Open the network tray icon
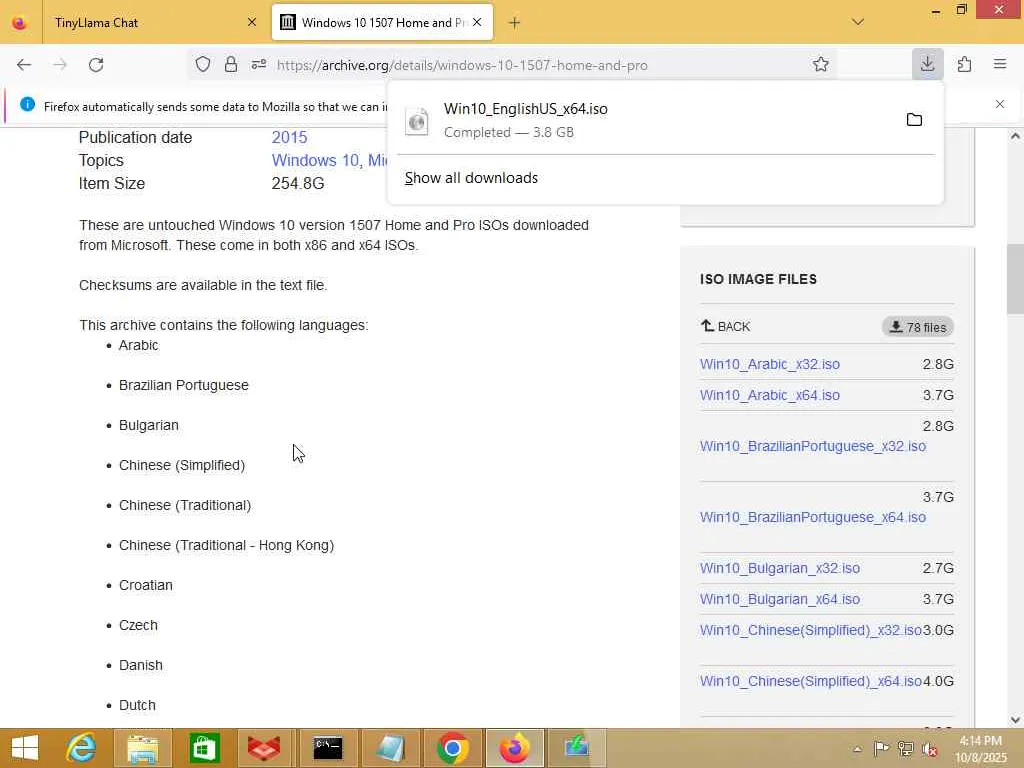 click(x=906, y=749)
